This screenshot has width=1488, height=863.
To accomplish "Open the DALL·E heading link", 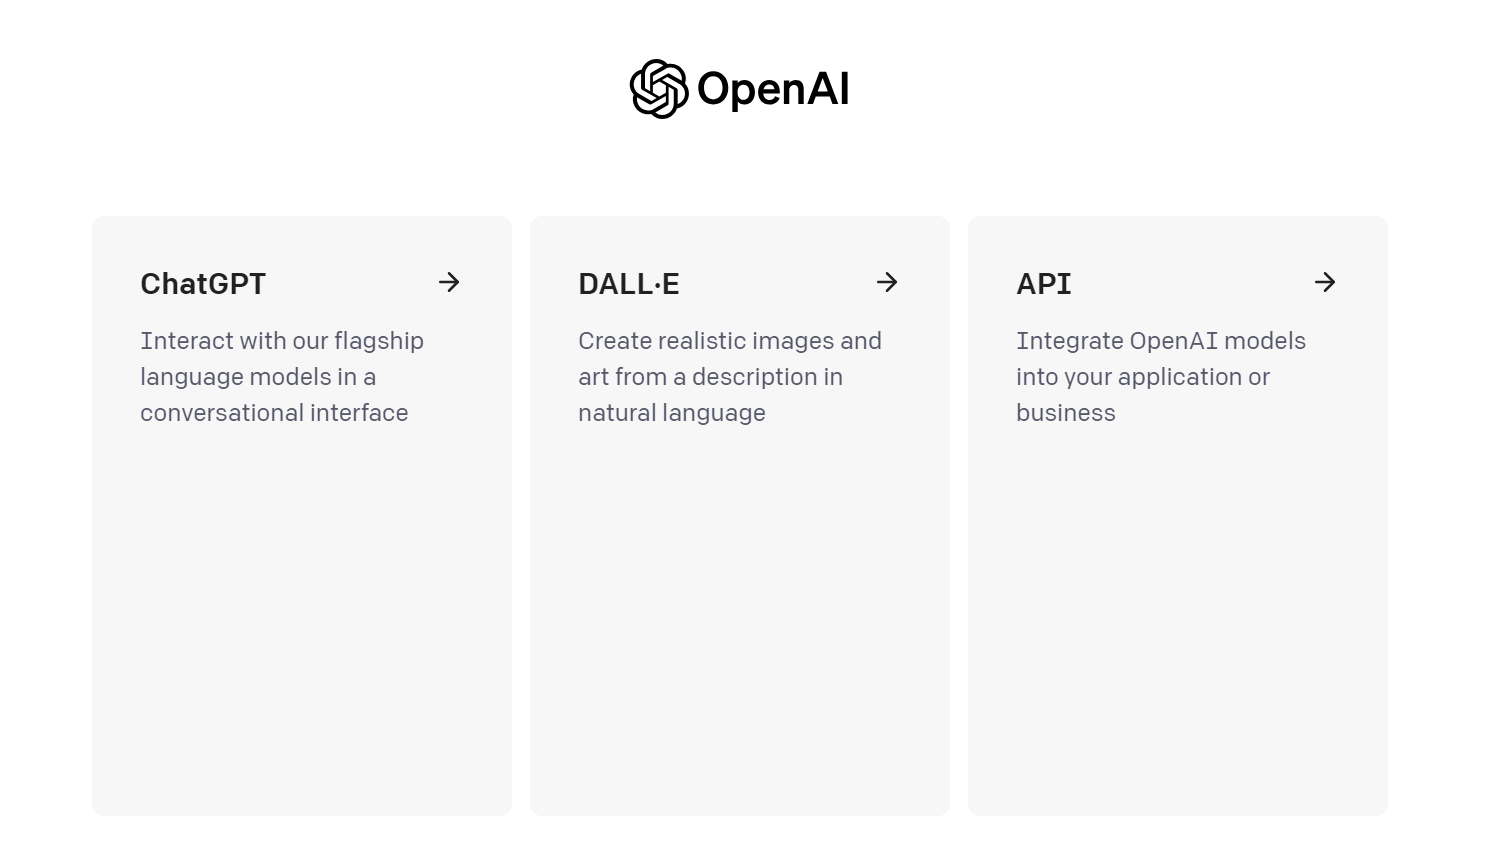I will pos(629,284).
